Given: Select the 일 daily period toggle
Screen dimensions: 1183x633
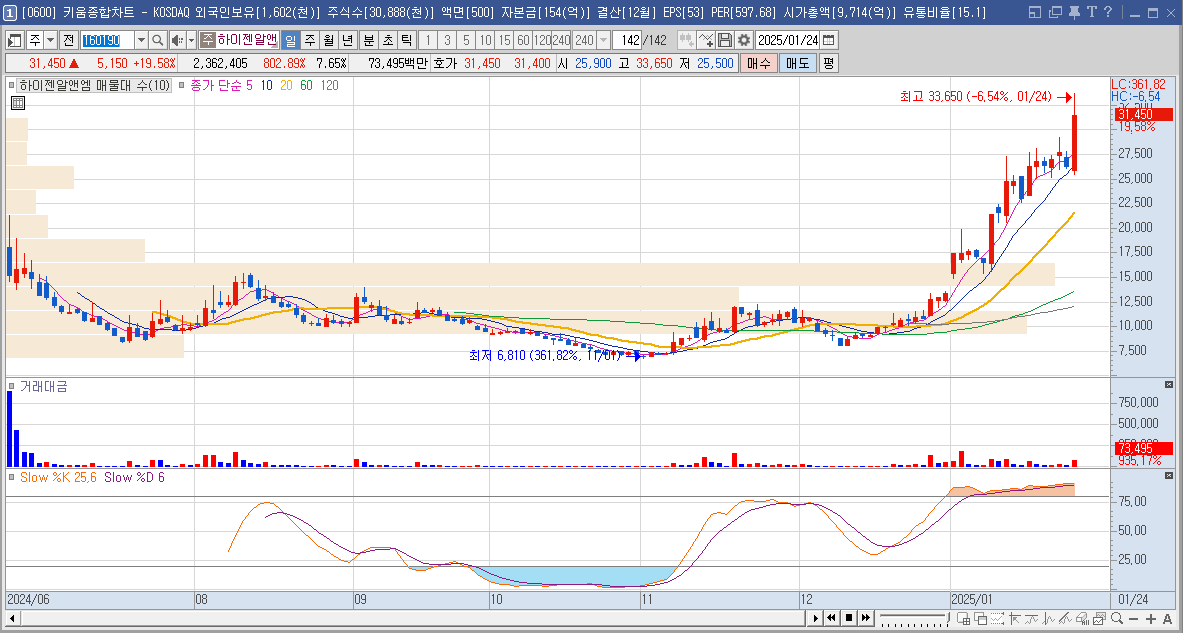Looking at the screenshot, I should click(290, 41).
